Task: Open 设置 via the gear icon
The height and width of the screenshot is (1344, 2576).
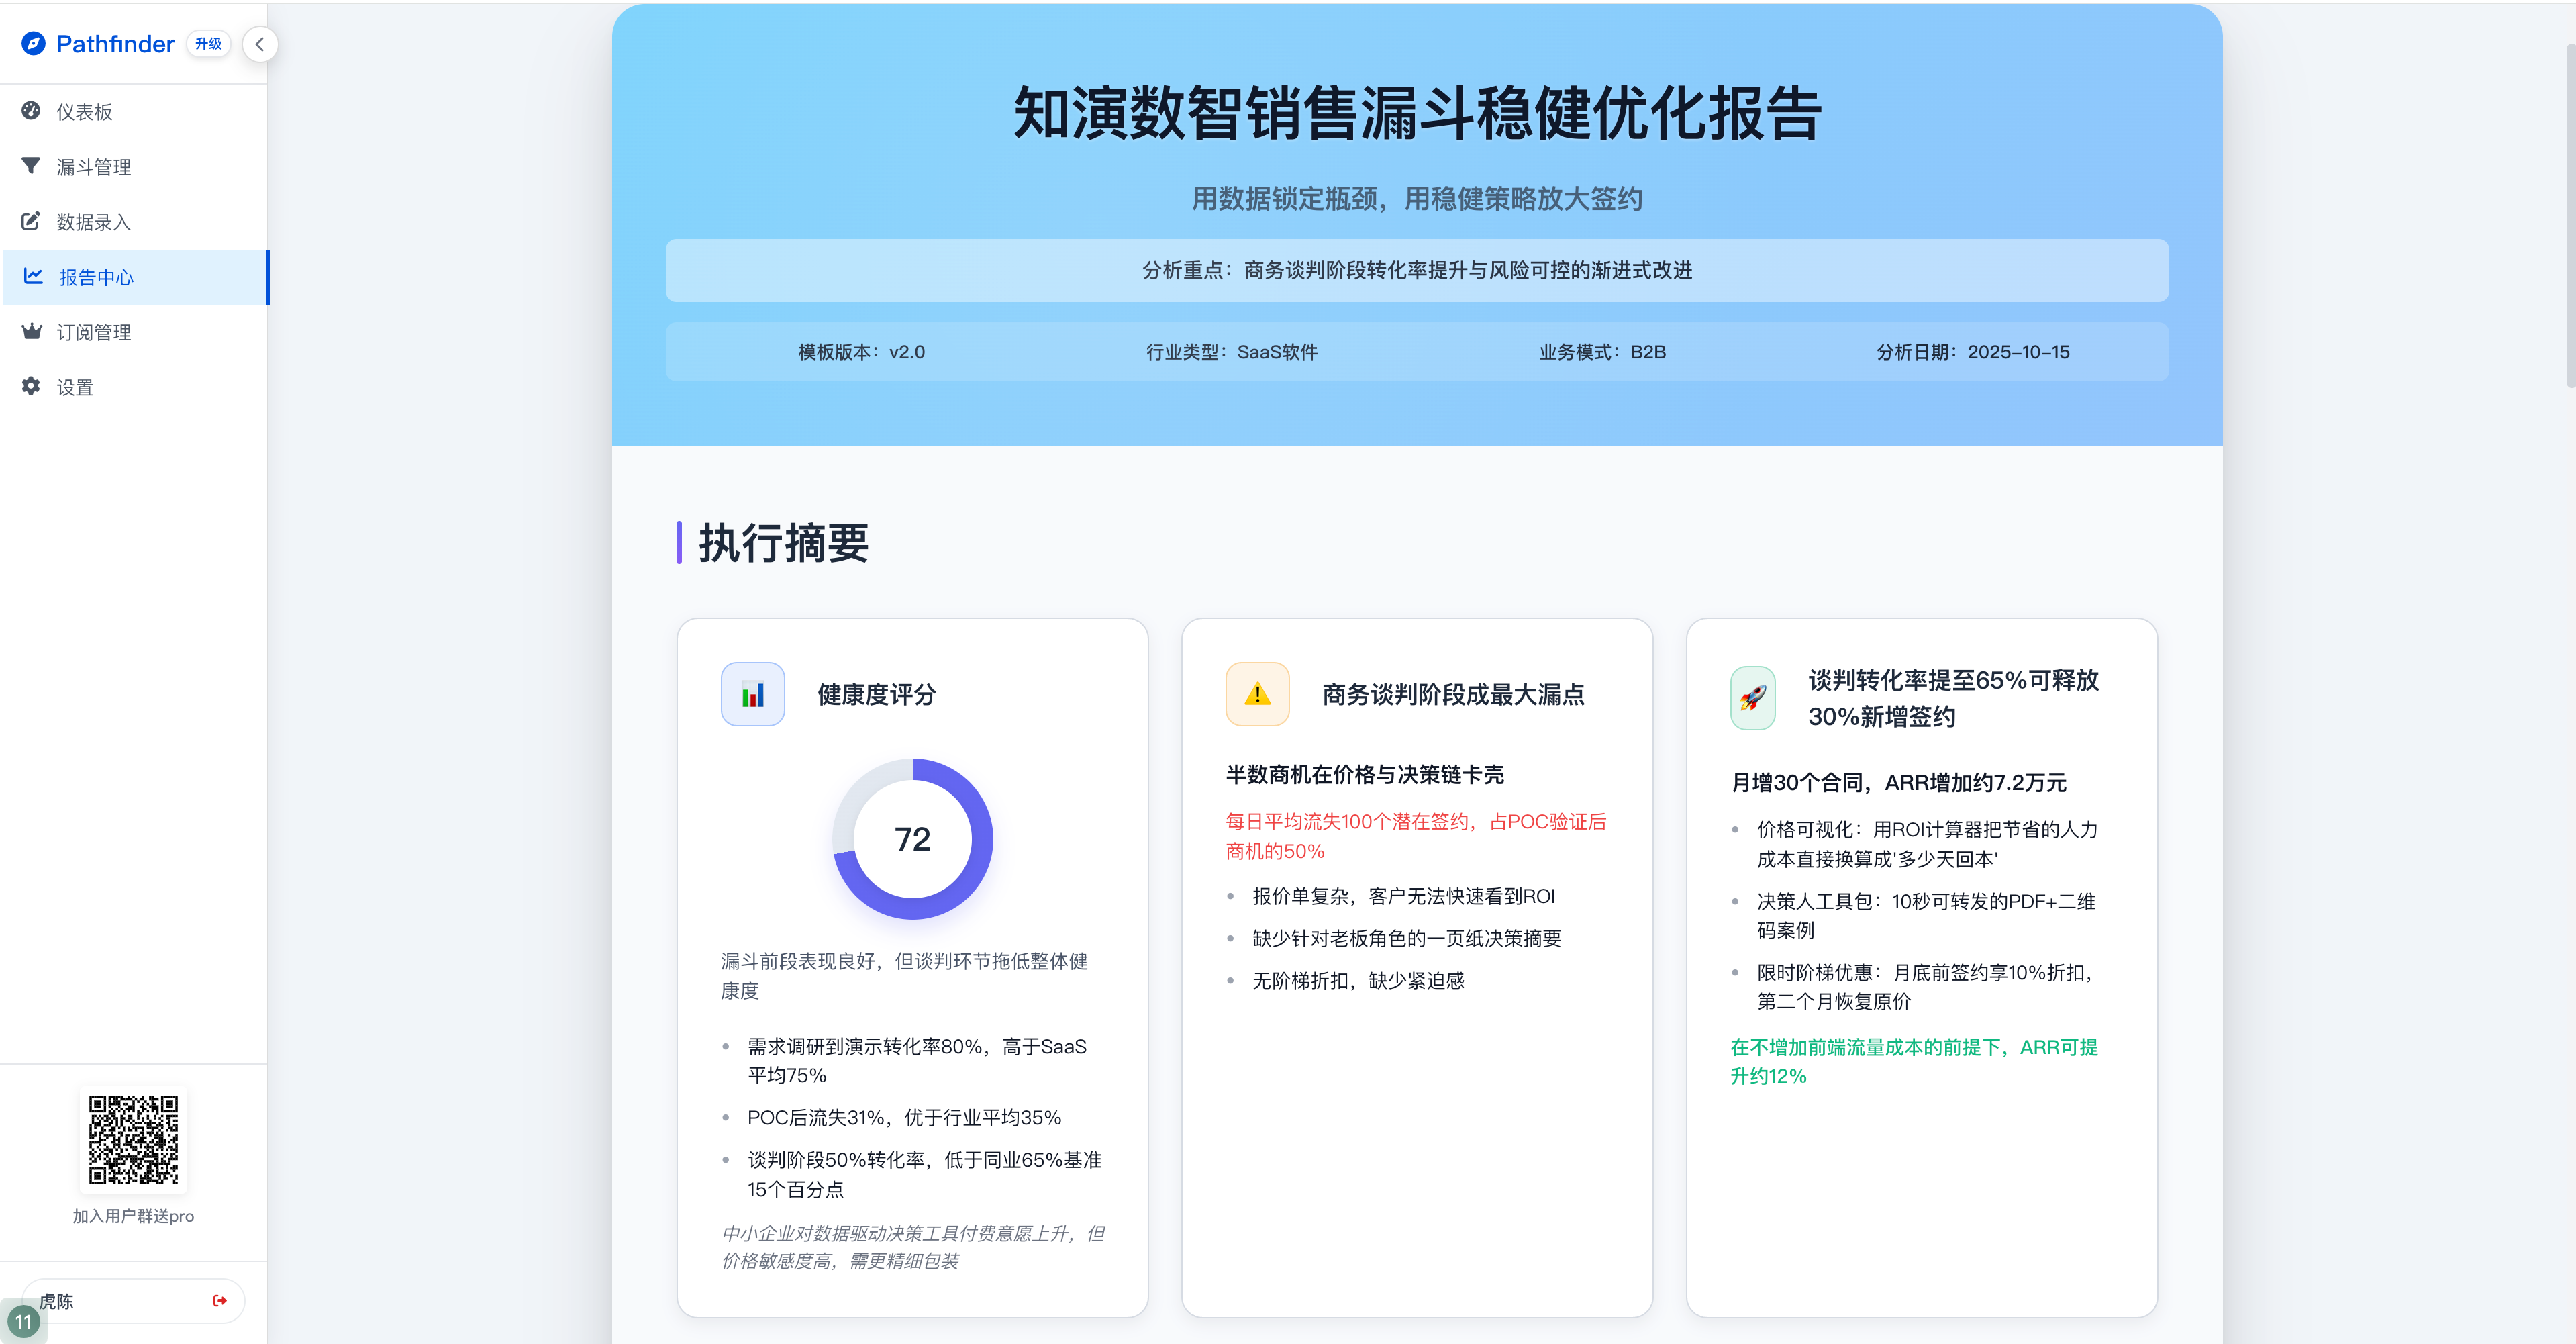Action: pos(31,387)
